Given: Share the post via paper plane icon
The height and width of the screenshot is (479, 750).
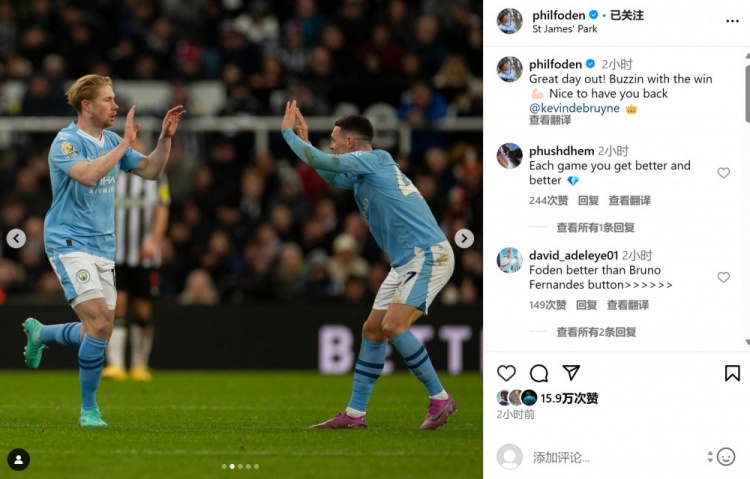Looking at the screenshot, I should (571, 372).
